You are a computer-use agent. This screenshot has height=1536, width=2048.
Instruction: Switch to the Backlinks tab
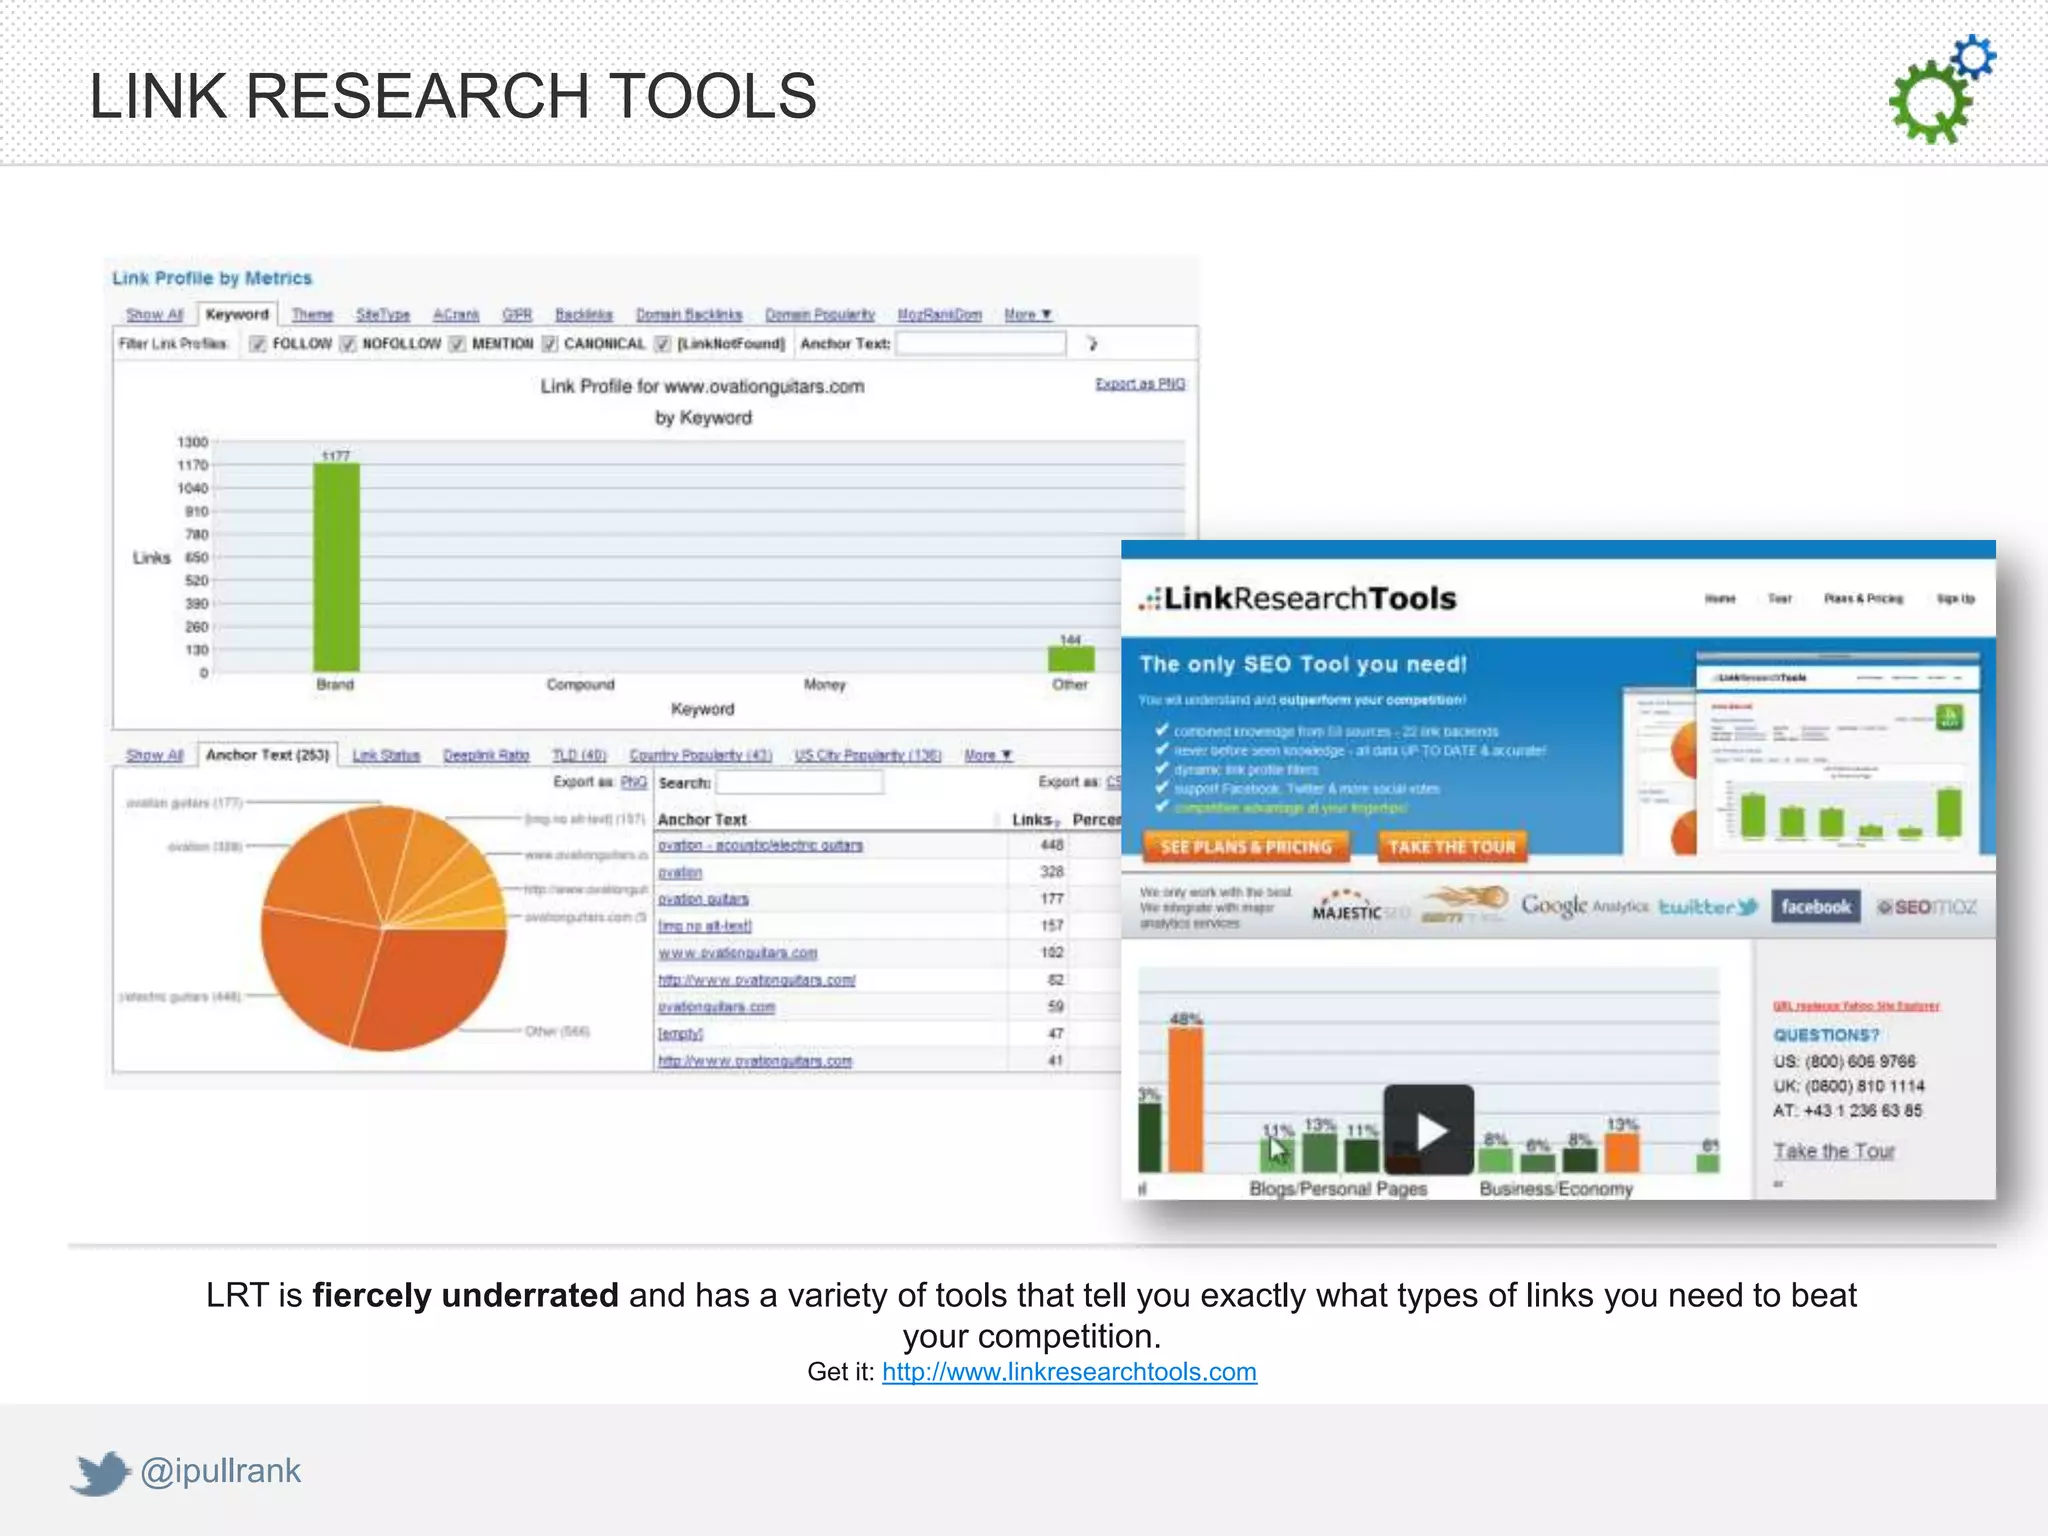coord(584,314)
